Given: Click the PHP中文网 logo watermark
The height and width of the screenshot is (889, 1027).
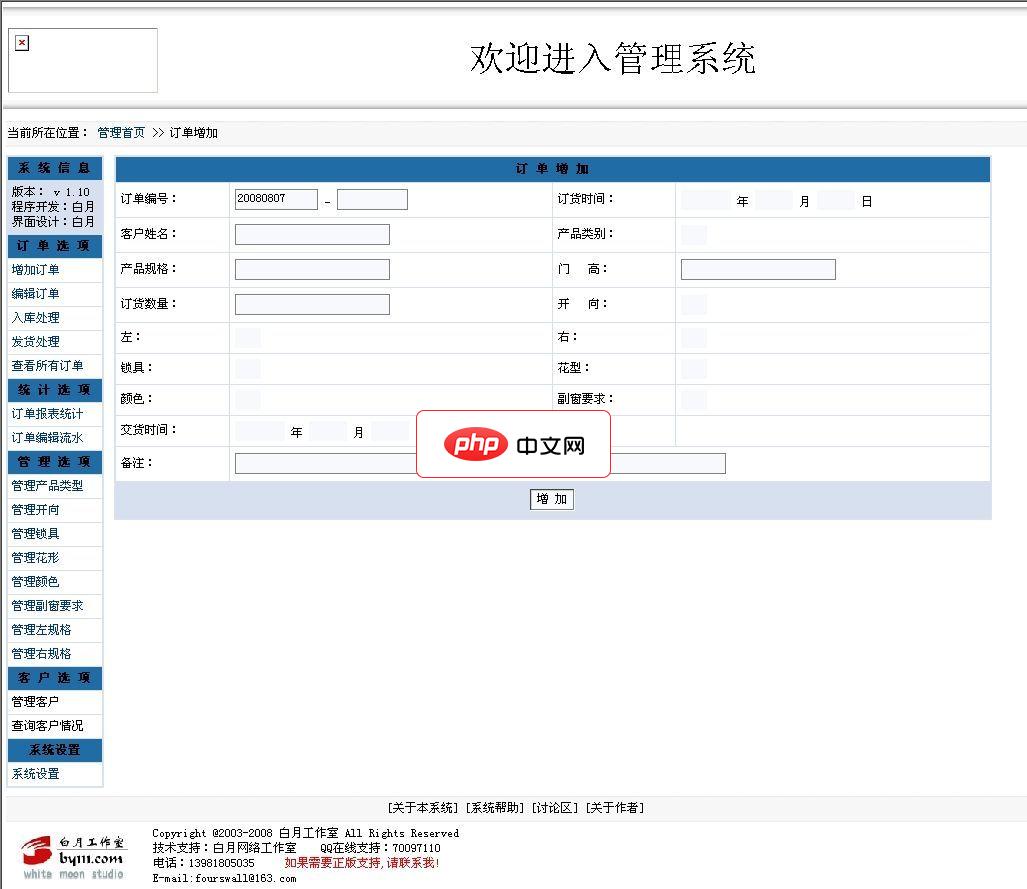Looking at the screenshot, I should click(513, 444).
